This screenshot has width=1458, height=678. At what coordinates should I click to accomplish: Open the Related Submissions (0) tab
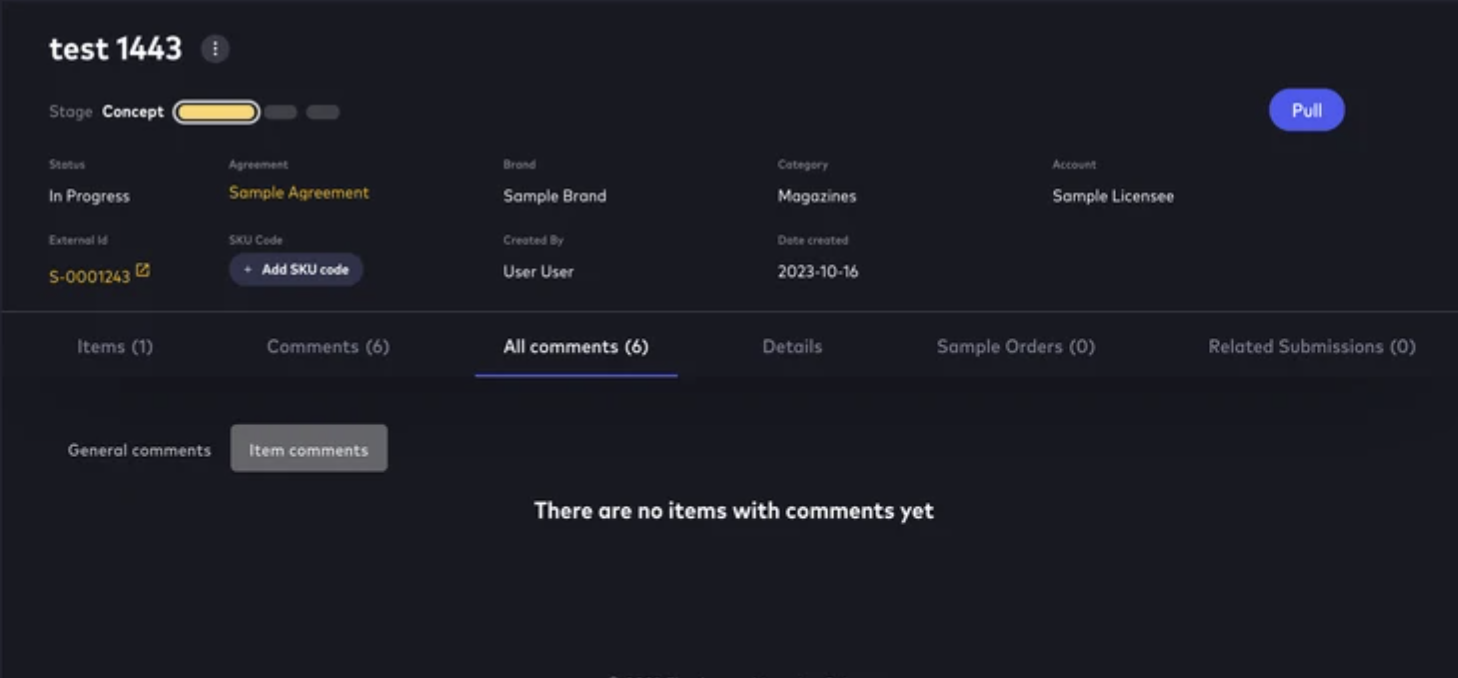(1311, 346)
